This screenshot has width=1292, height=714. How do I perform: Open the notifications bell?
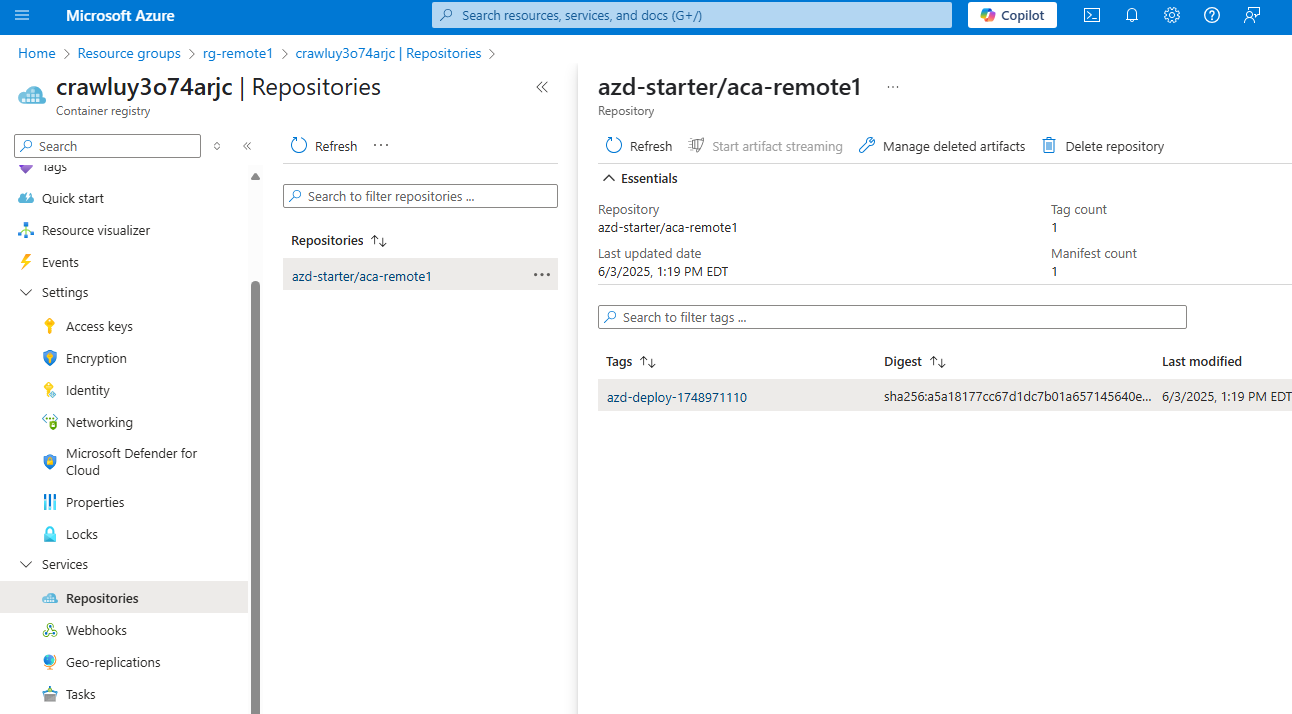[x=1132, y=15]
